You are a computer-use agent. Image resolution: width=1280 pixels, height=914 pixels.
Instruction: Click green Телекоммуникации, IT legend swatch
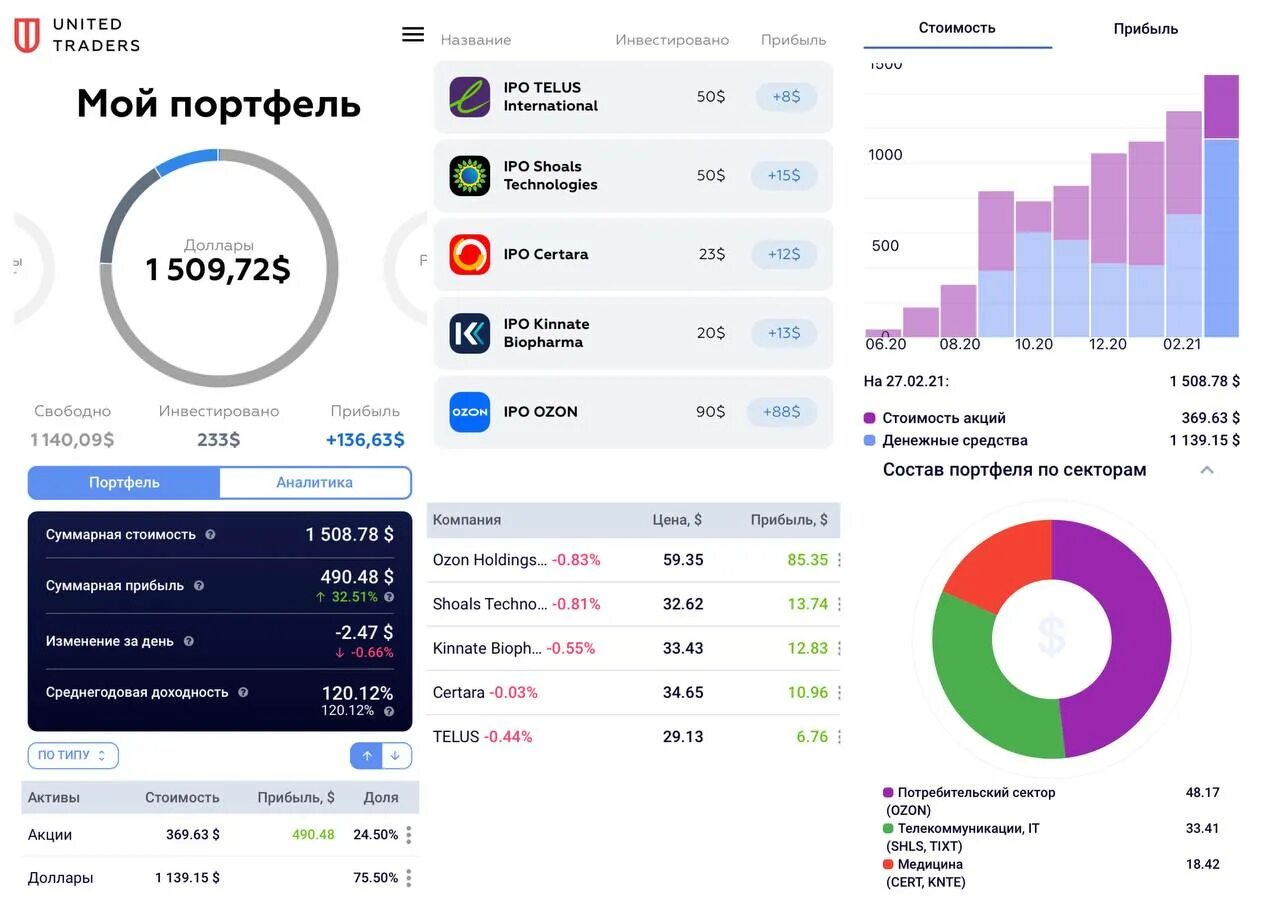tap(888, 829)
